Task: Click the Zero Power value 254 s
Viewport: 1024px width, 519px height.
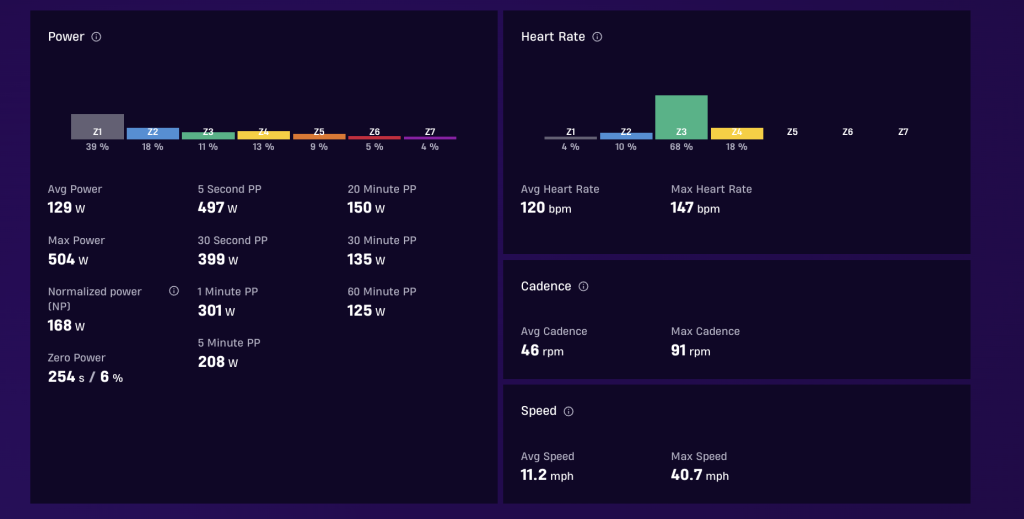Action: (66, 377)
